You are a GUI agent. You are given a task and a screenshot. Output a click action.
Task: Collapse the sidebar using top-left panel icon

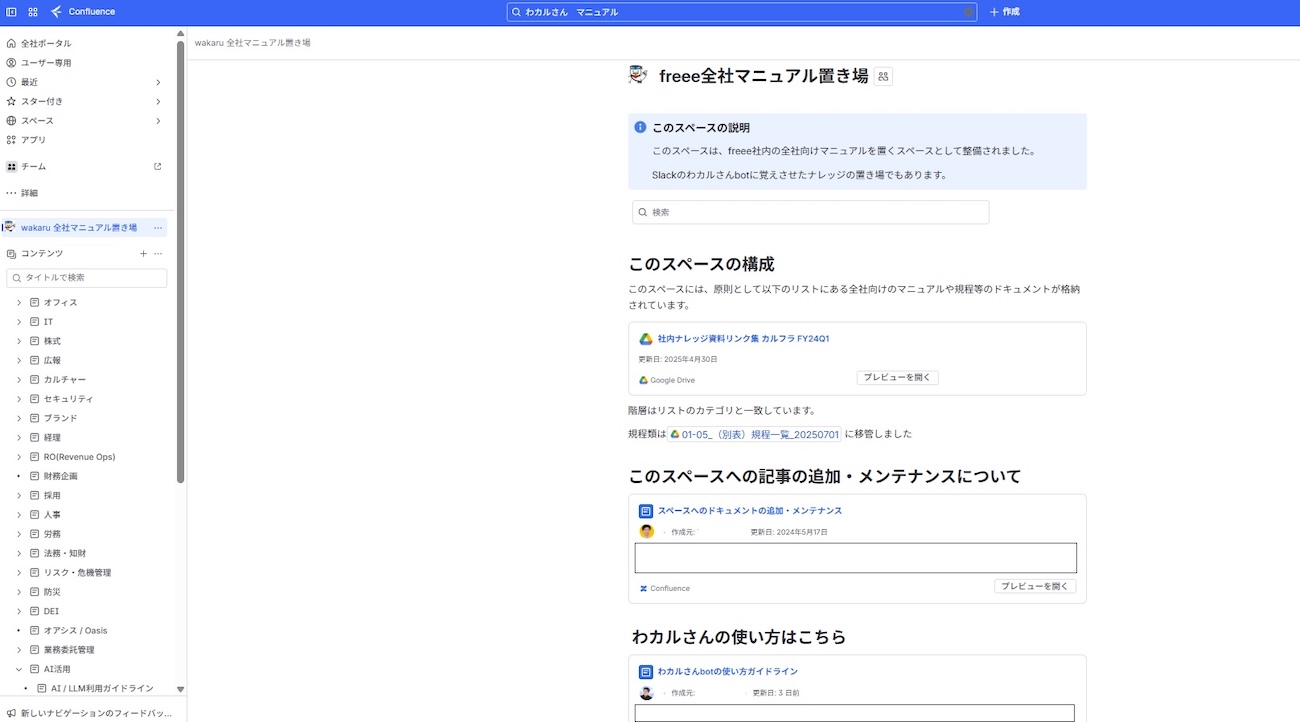(x=12, y=12)
